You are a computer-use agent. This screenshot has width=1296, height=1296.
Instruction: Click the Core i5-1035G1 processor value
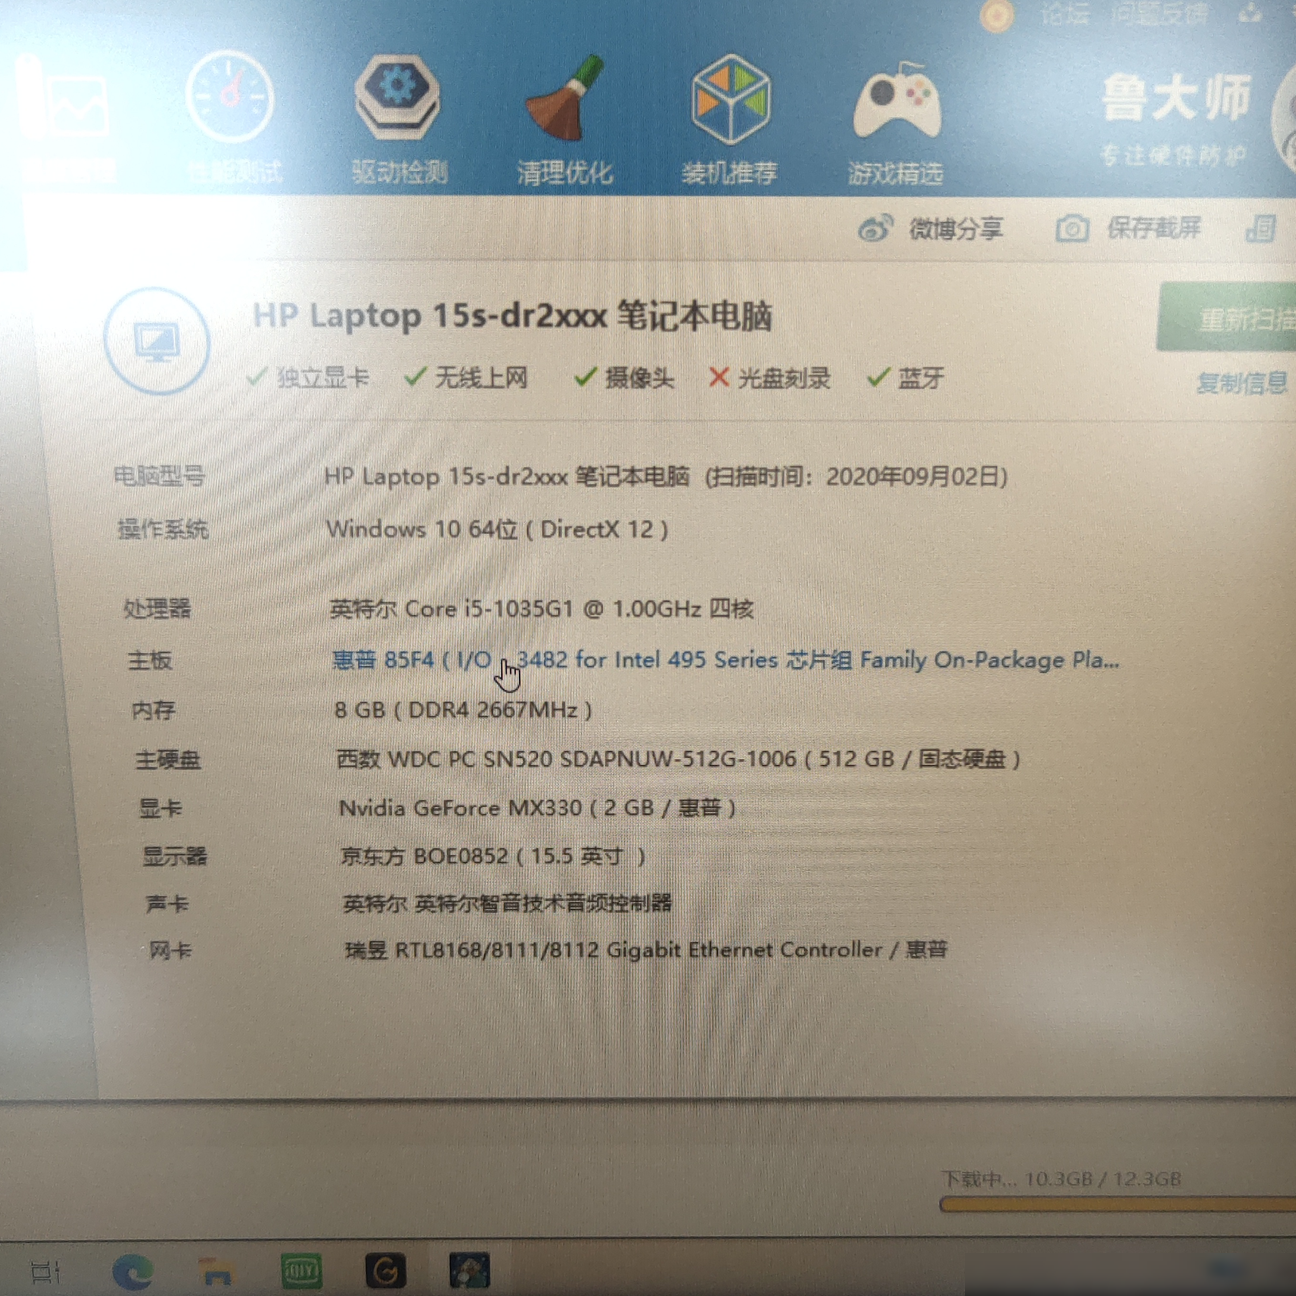(x=541, y=608)
